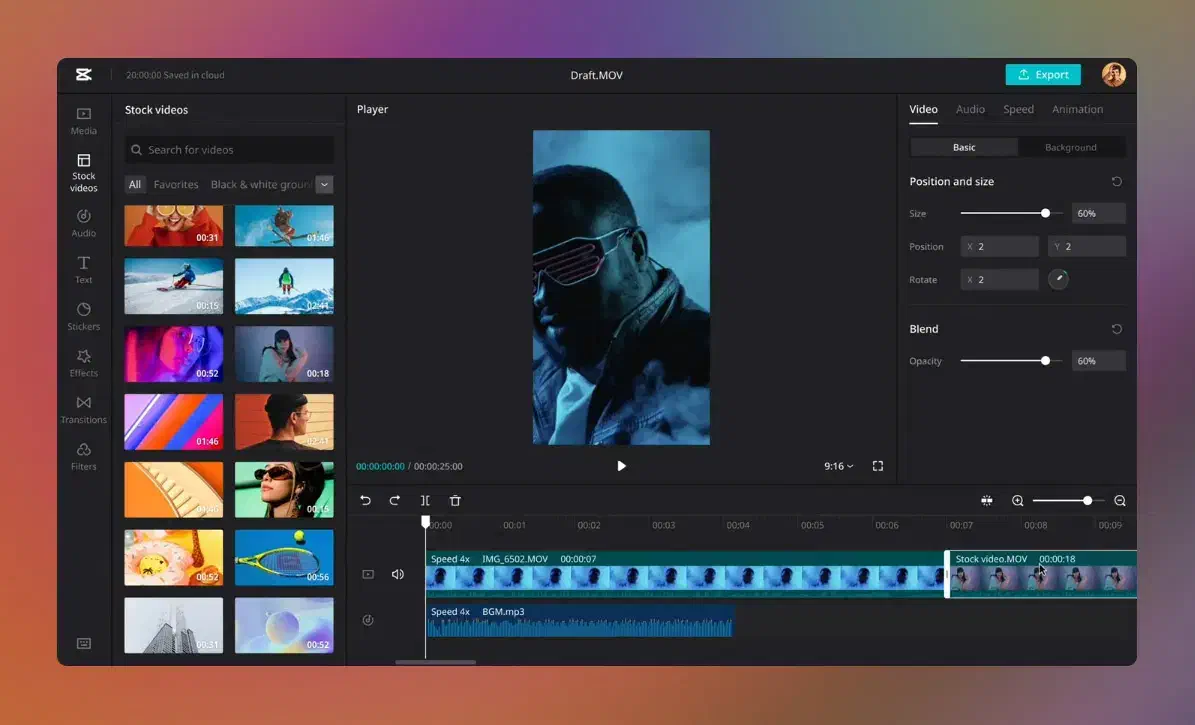
Task: Undo the last edit
Action: click(x=365, y=501)
